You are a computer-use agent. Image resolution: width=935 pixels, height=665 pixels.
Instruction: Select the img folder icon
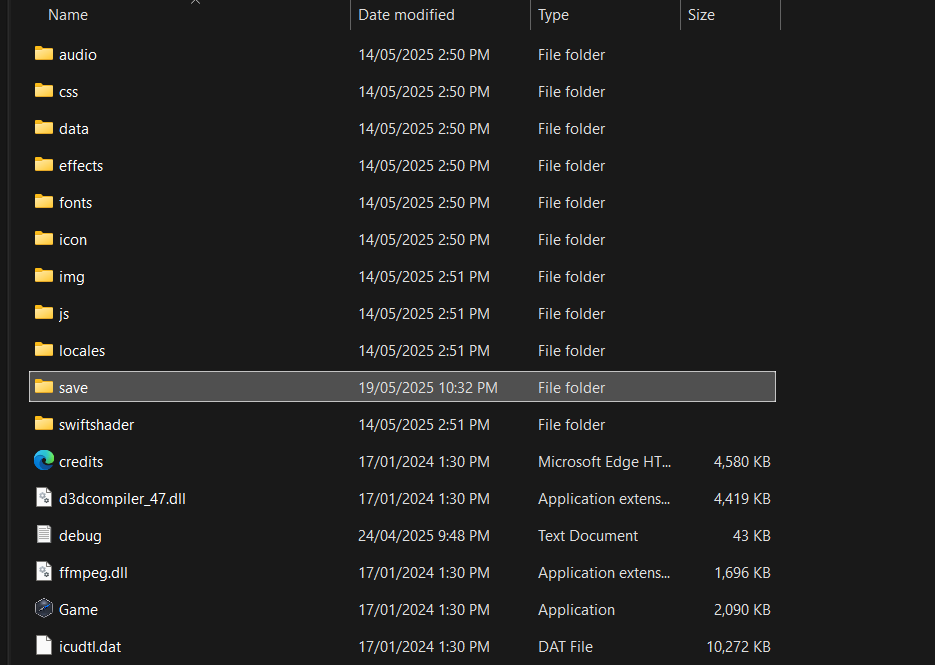(44, 276)
